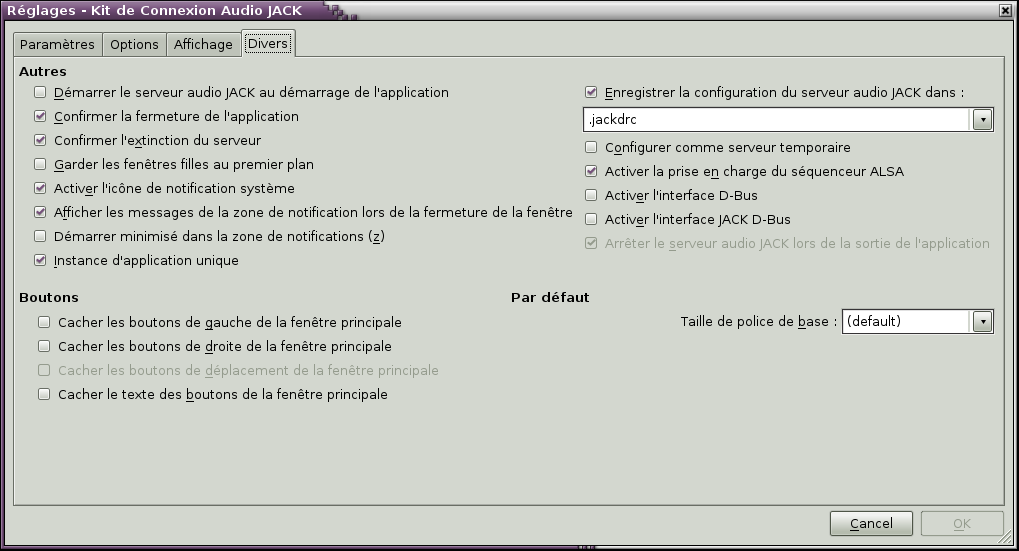Check Cacher le texte des boutons
Image resolution: width=1019 pixels, height=551 pixels.
click(x=44, y=394)
